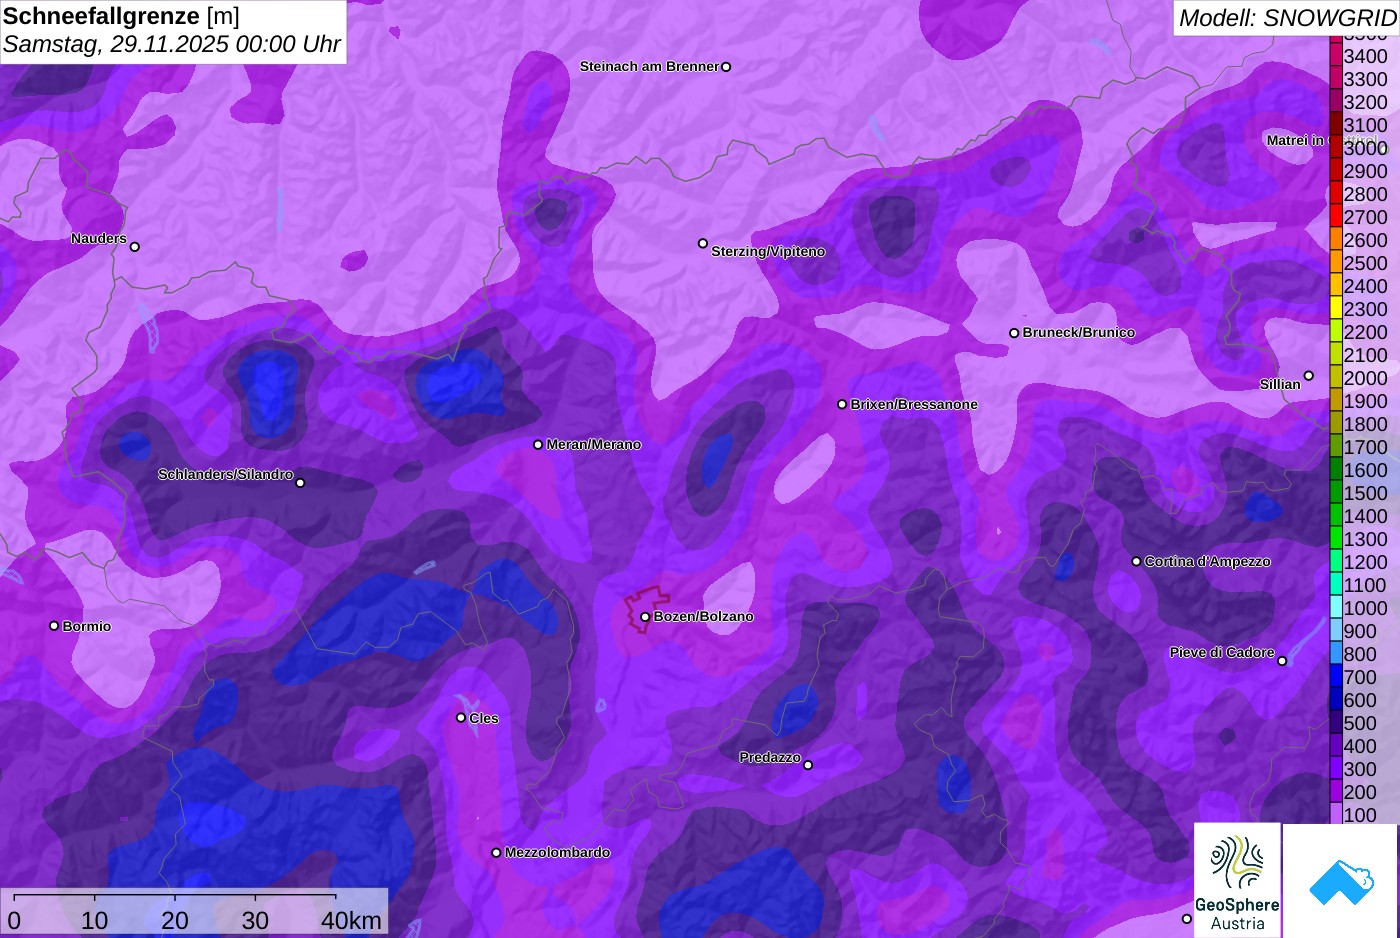
Task: Click the Cortina d'Ampezzo marker dot
Action: tap(1136, 562)
